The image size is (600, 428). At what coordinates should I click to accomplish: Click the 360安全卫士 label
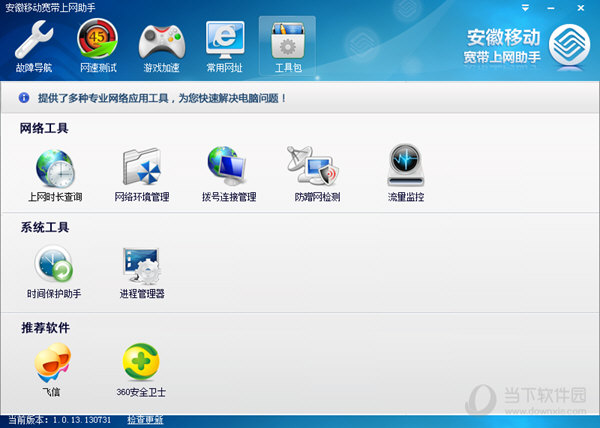pos(141,392)
